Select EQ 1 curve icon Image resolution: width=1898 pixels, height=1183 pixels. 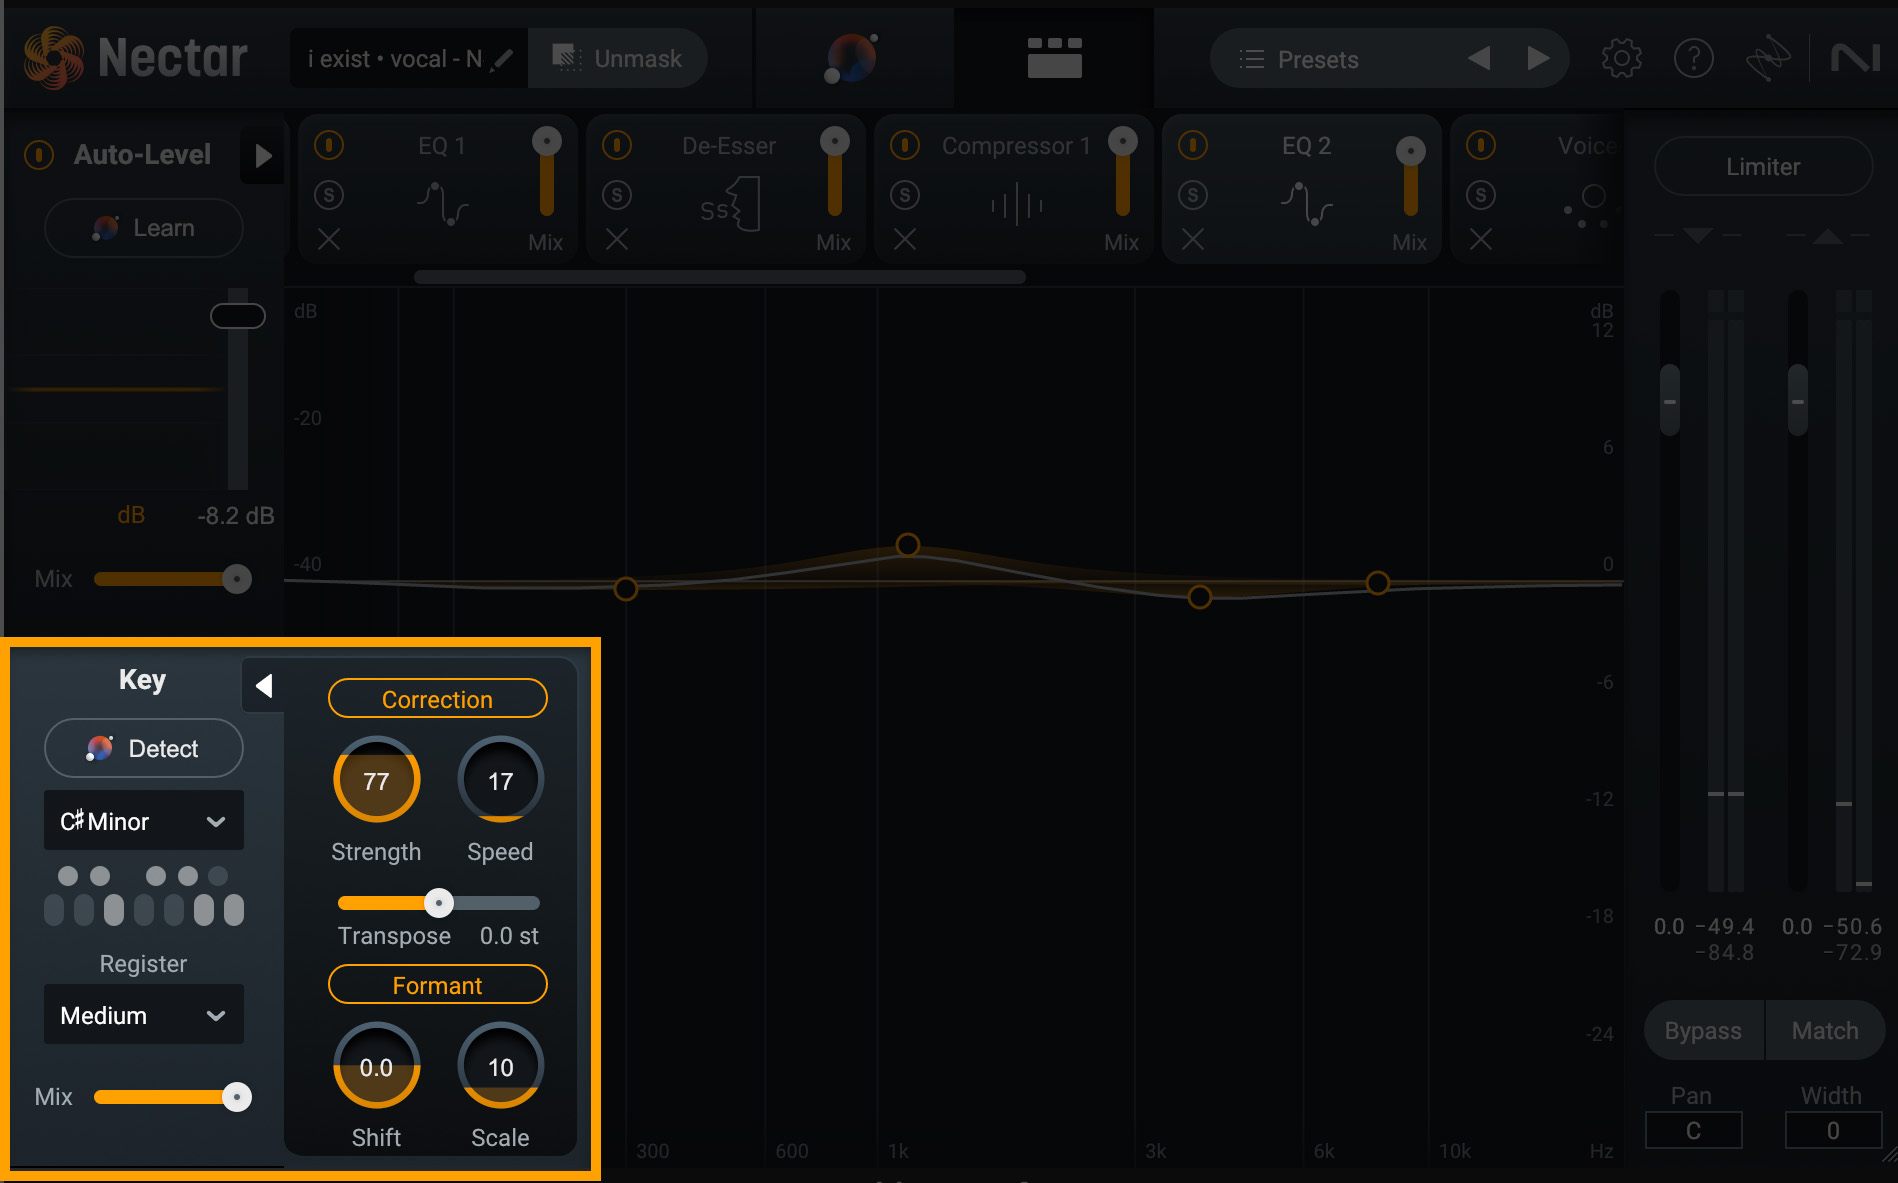pos(442,203)
